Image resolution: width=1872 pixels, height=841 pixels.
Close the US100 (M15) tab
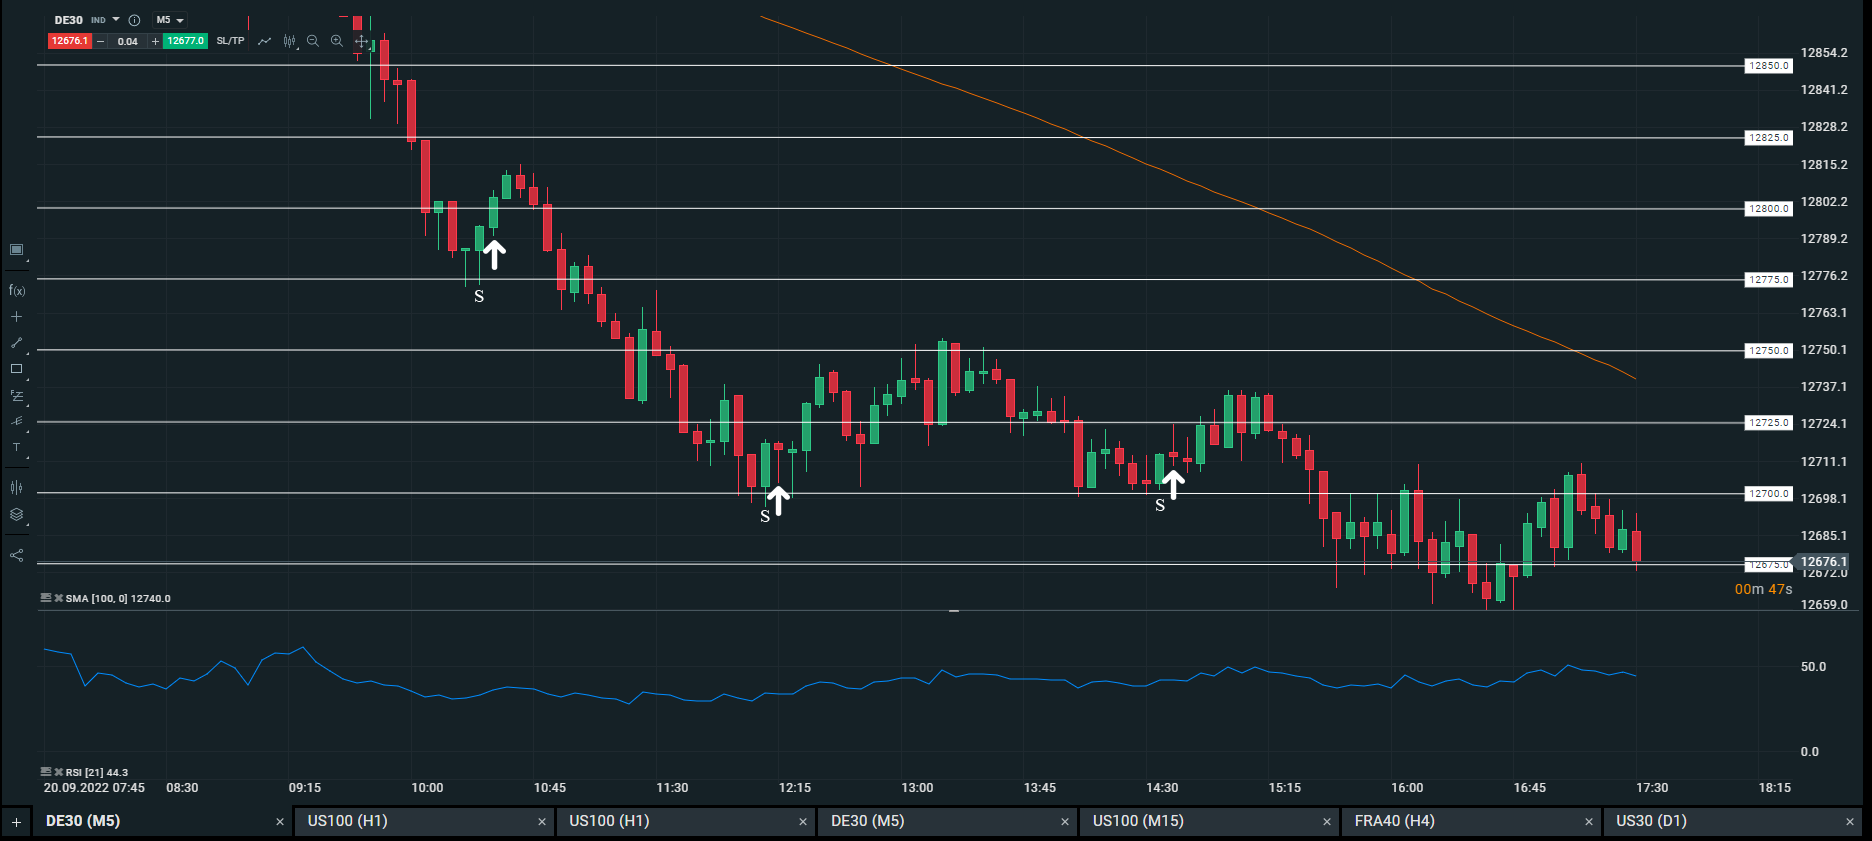pos(1327,822)
